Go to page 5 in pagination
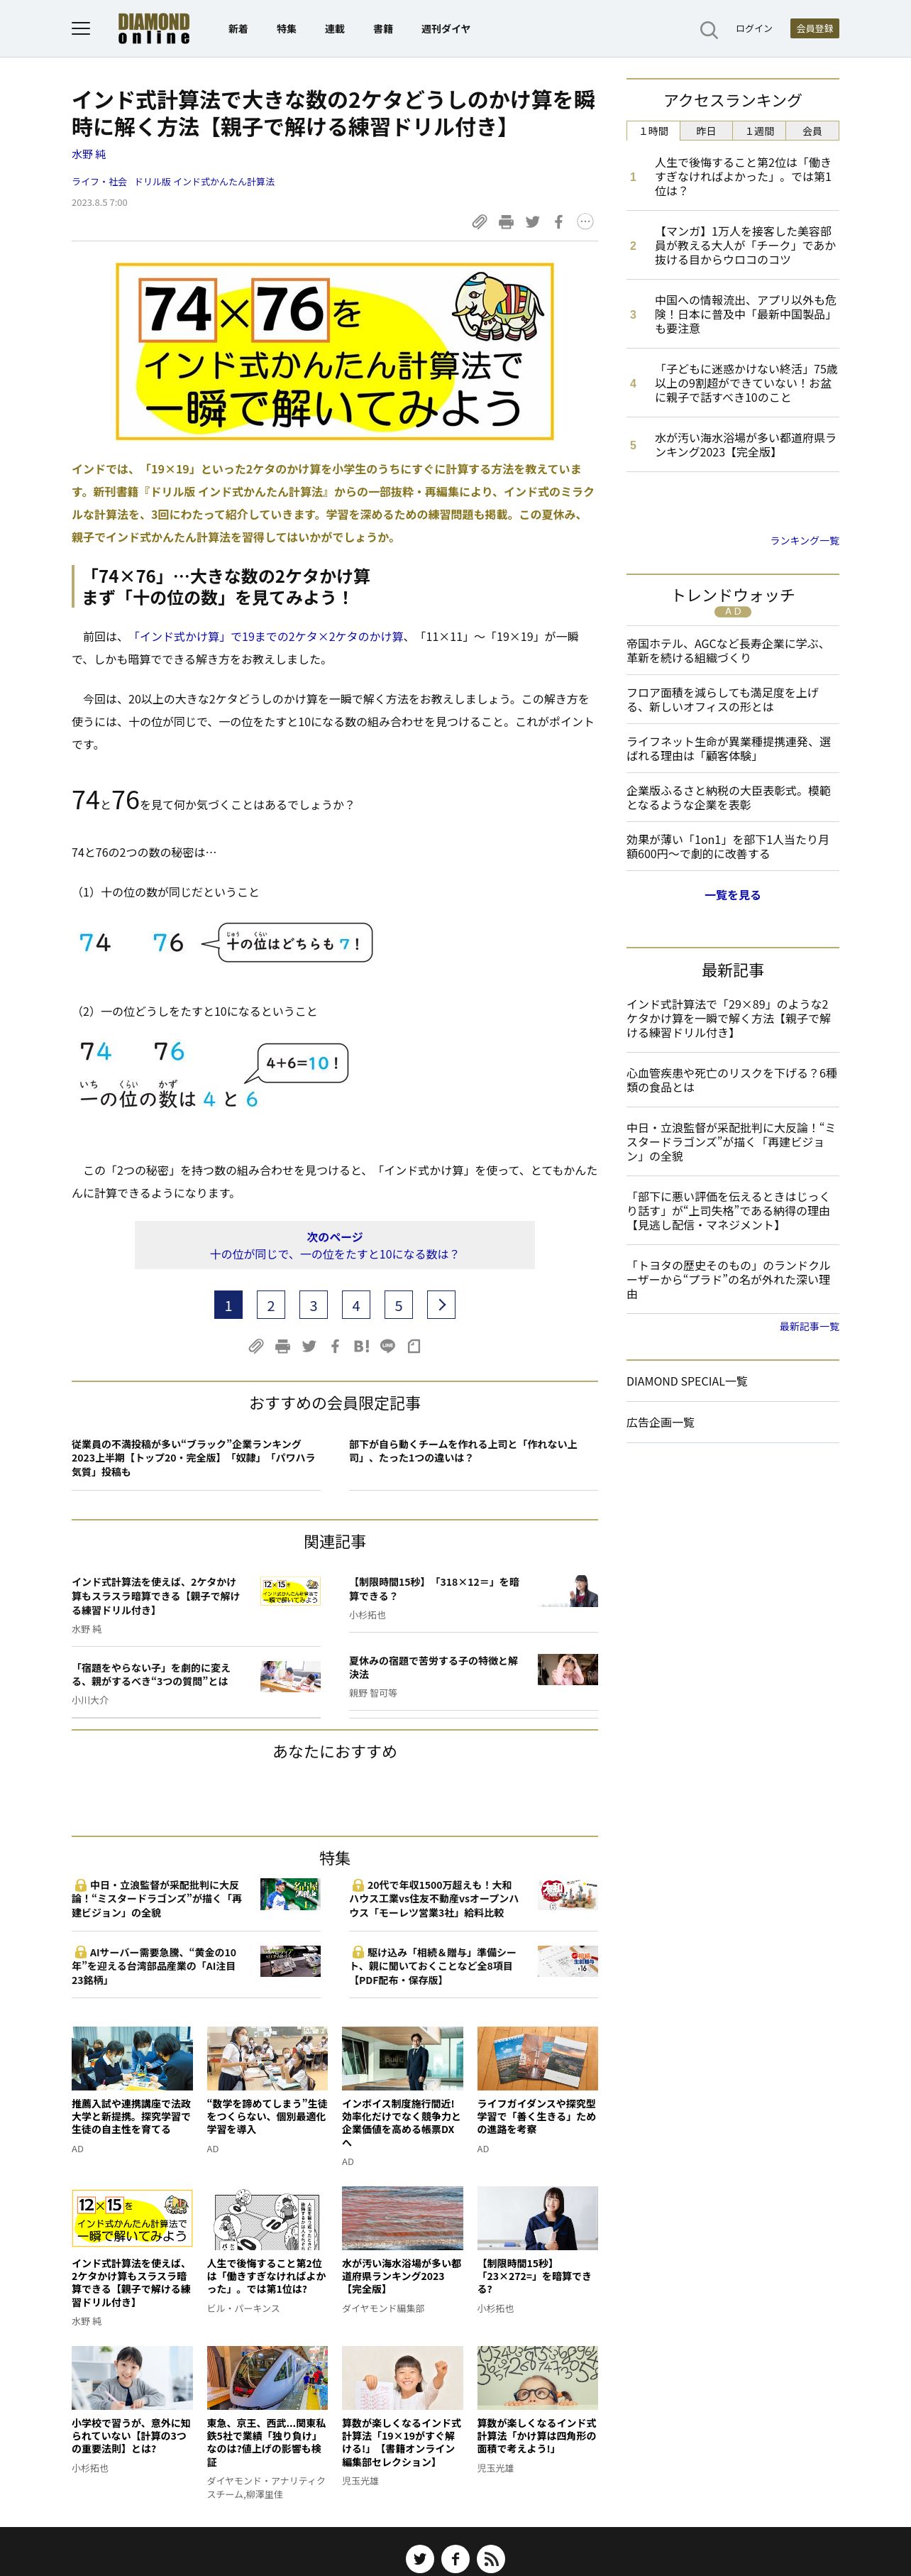911x2576 pixels. [398, 1305]
